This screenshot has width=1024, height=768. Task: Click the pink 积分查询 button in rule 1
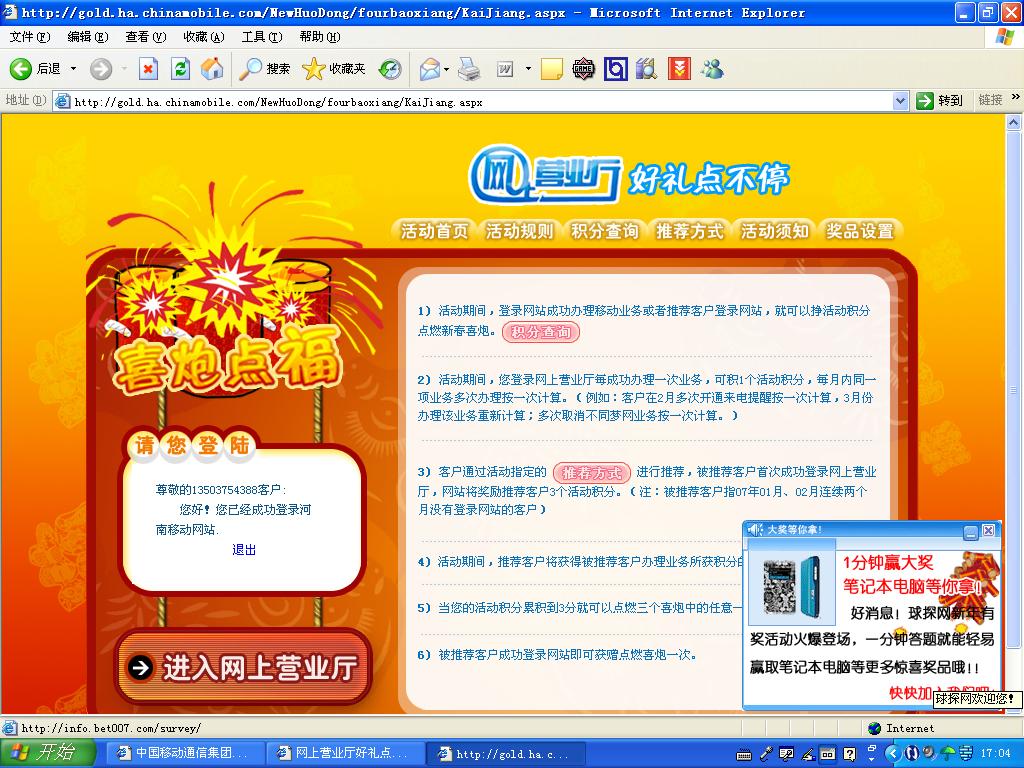541,332
